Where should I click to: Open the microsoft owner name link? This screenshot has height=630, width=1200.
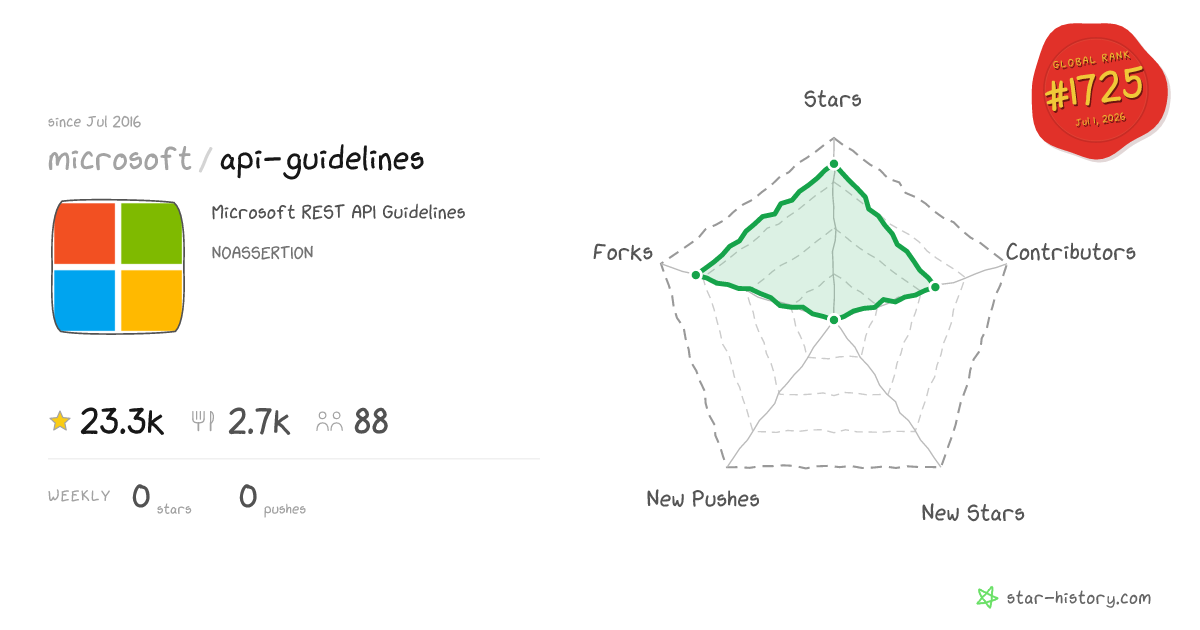120,159
